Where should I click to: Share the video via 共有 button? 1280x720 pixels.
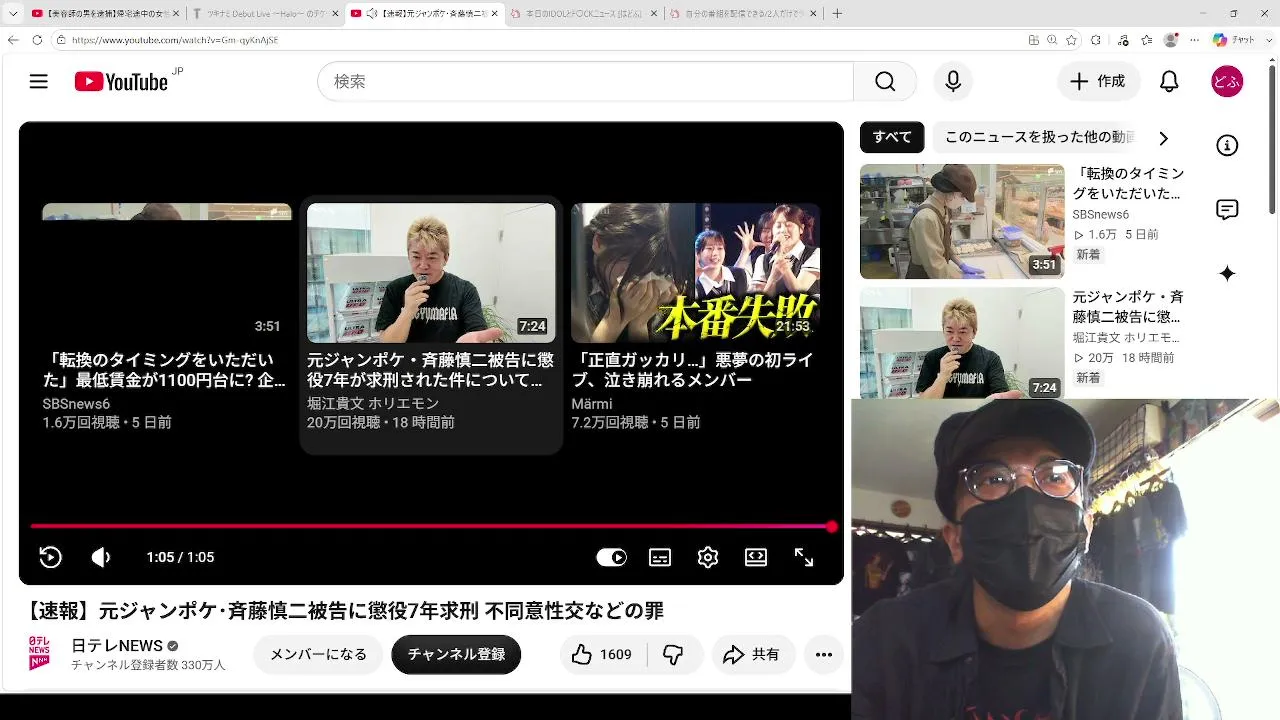pyautogui.click(x=752, y=654)
